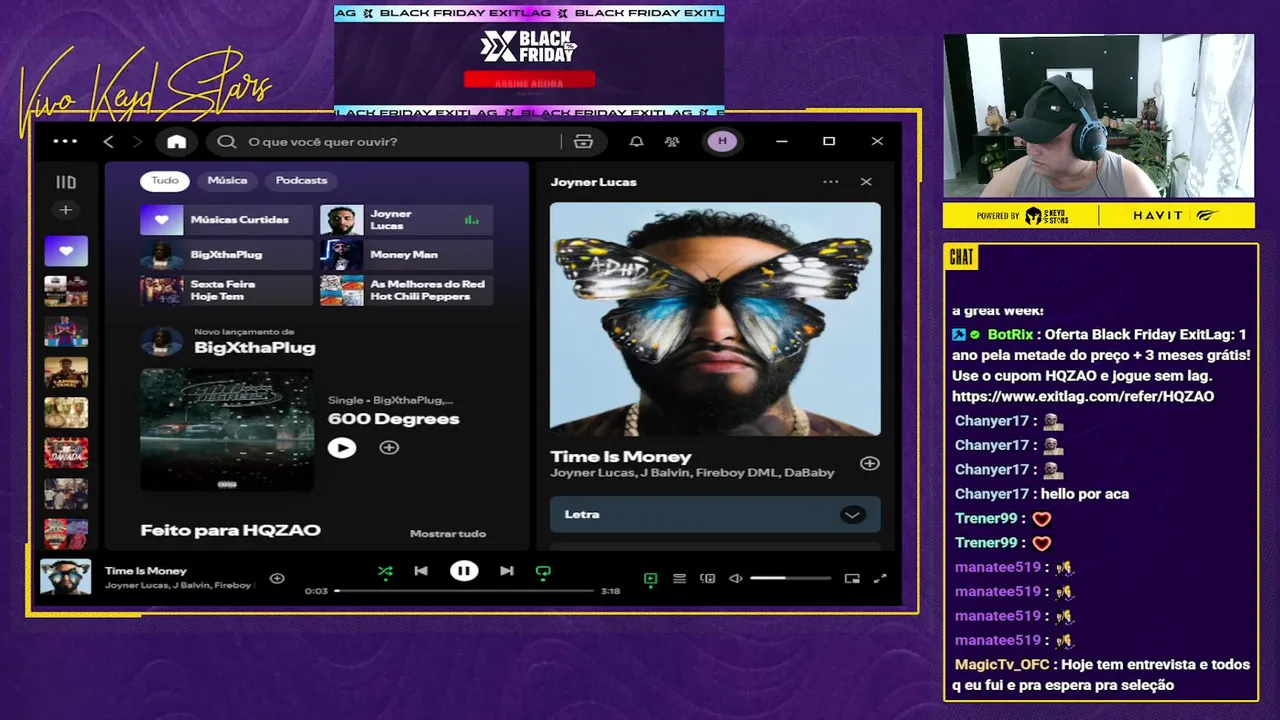Create a playlist with the plus icon

66,210
